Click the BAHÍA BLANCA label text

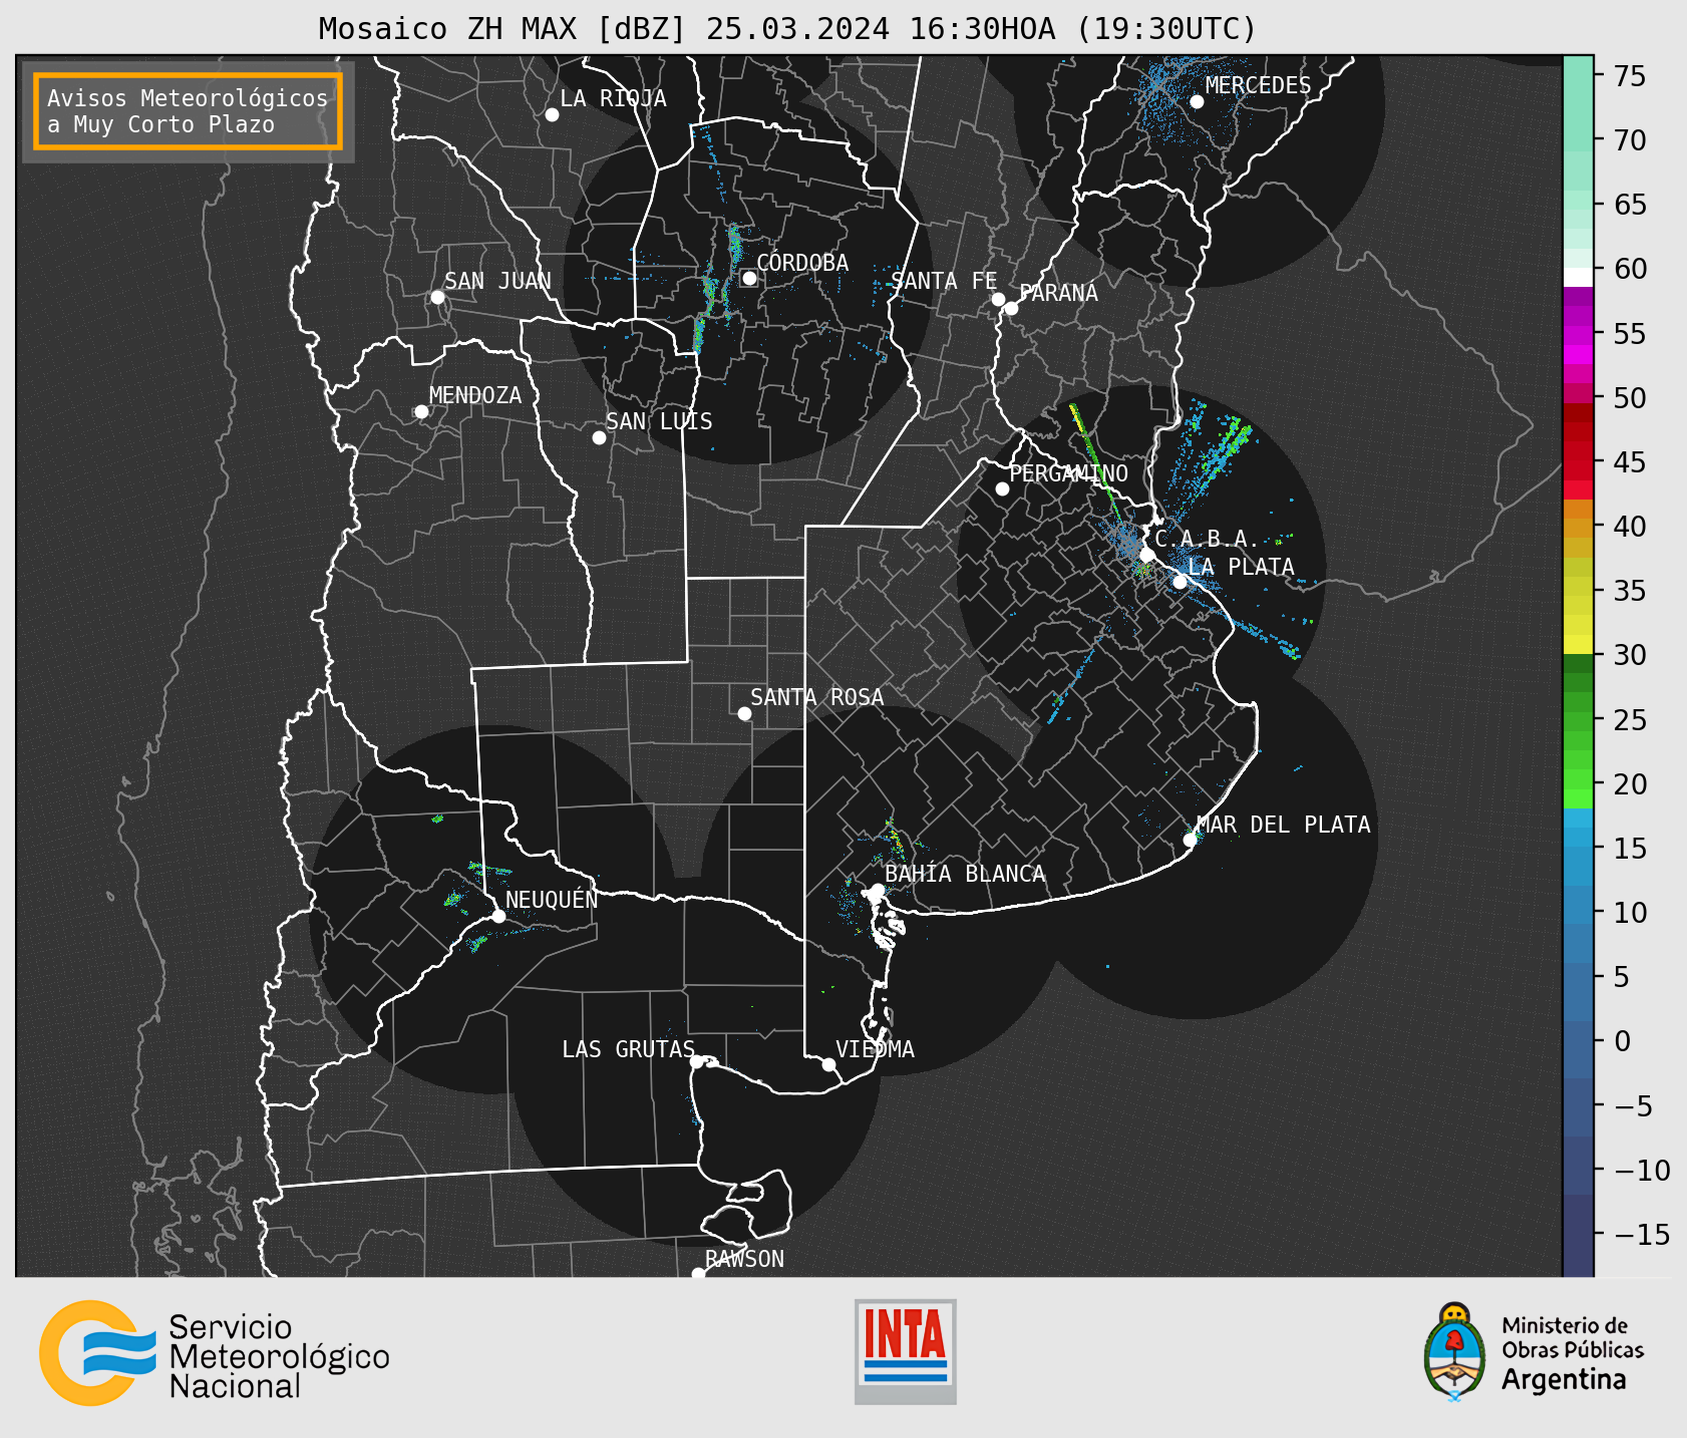coord(965,874)
